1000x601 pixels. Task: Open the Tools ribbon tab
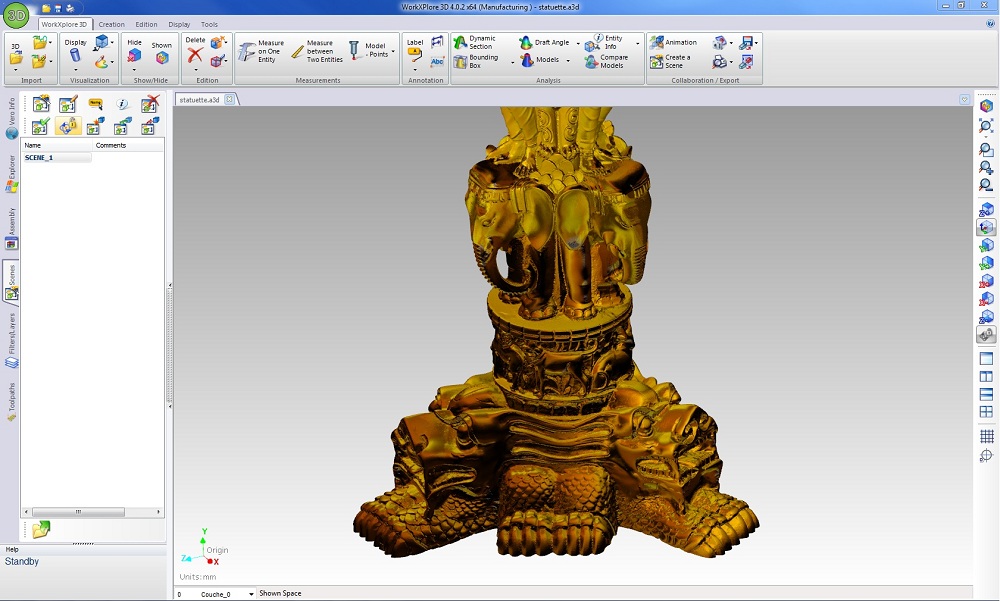coord(209,24)
